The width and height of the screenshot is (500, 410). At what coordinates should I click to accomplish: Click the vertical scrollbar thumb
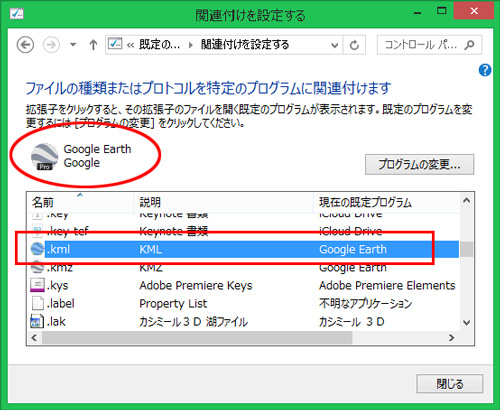(467, 249)
